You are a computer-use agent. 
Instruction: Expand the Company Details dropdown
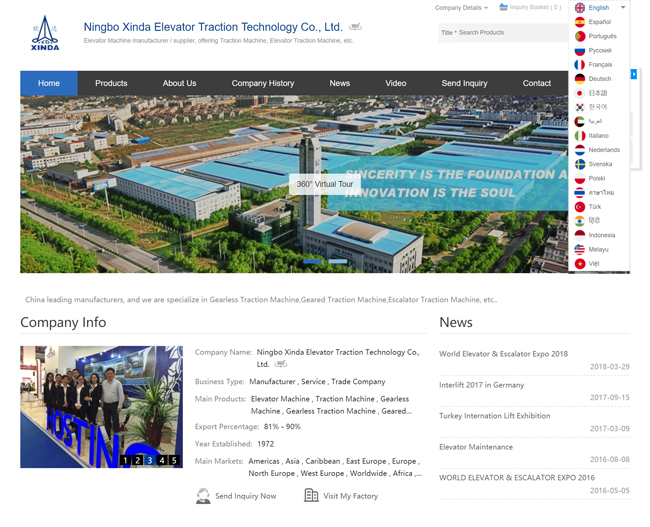pos(461,8)
